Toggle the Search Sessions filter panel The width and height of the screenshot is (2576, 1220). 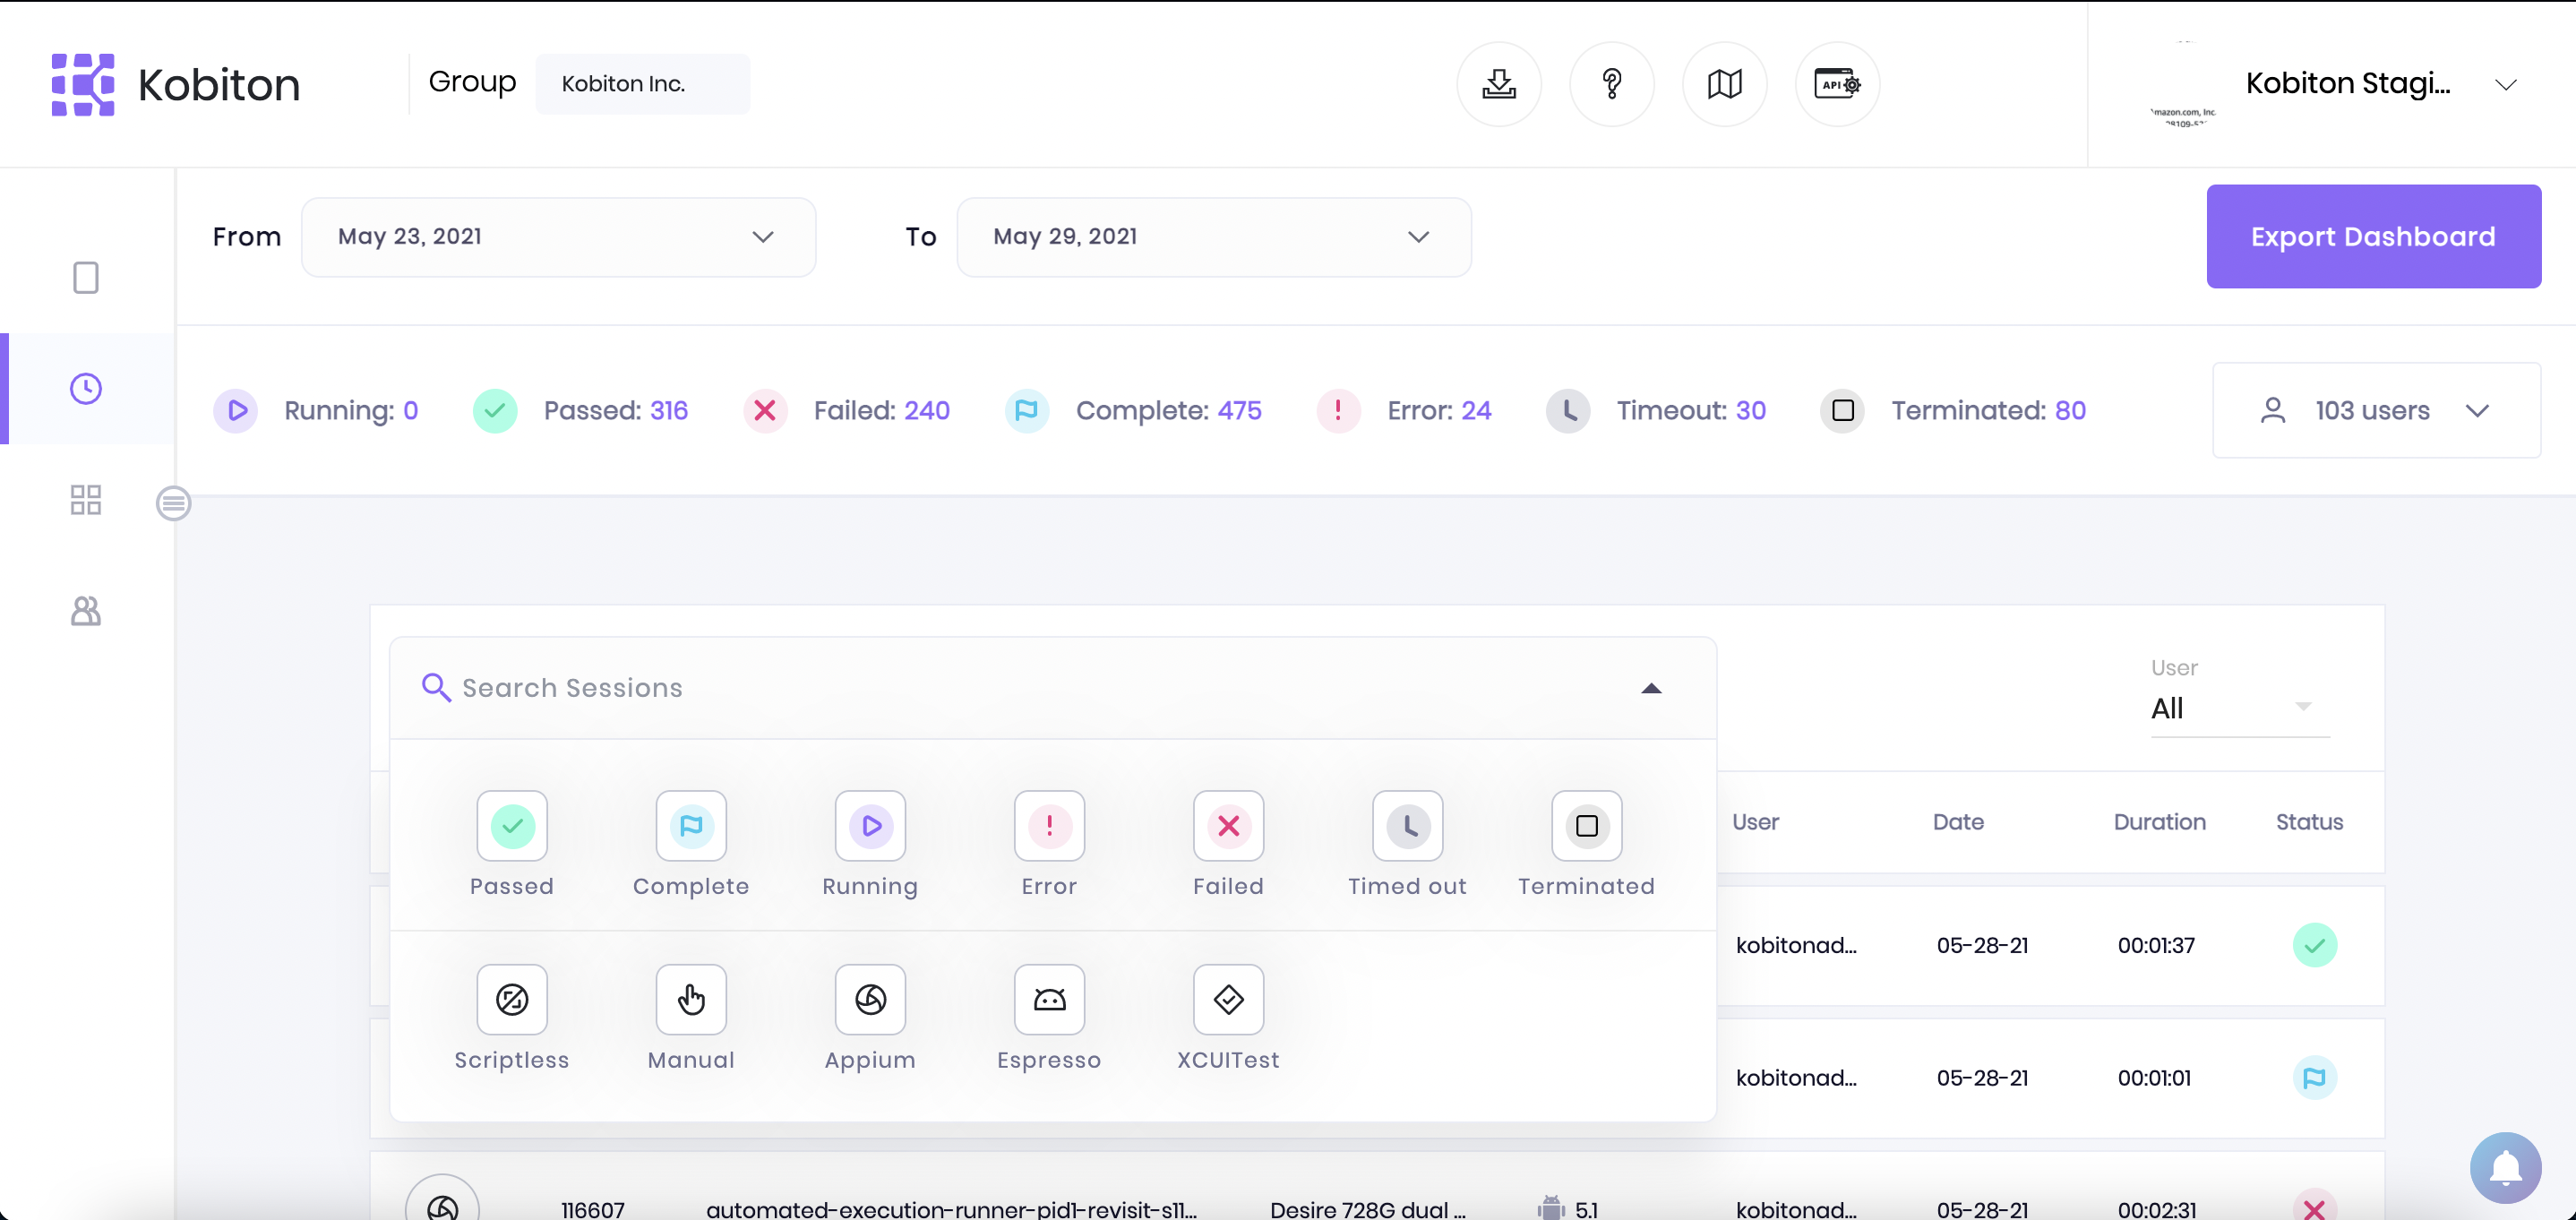(1651, 686)
